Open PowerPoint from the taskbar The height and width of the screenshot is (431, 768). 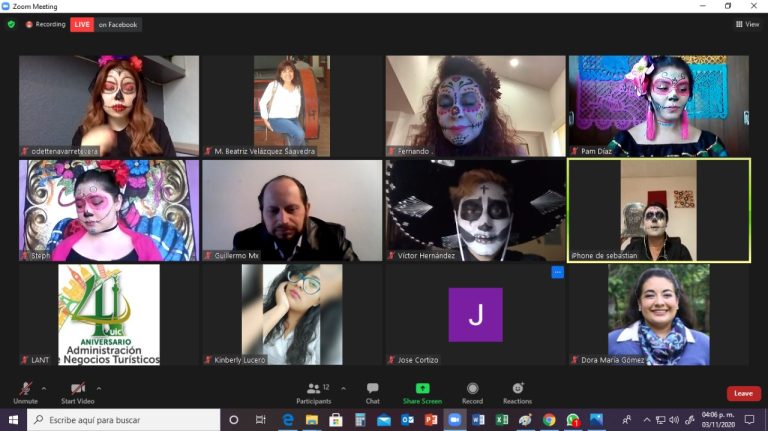point(431,420)
